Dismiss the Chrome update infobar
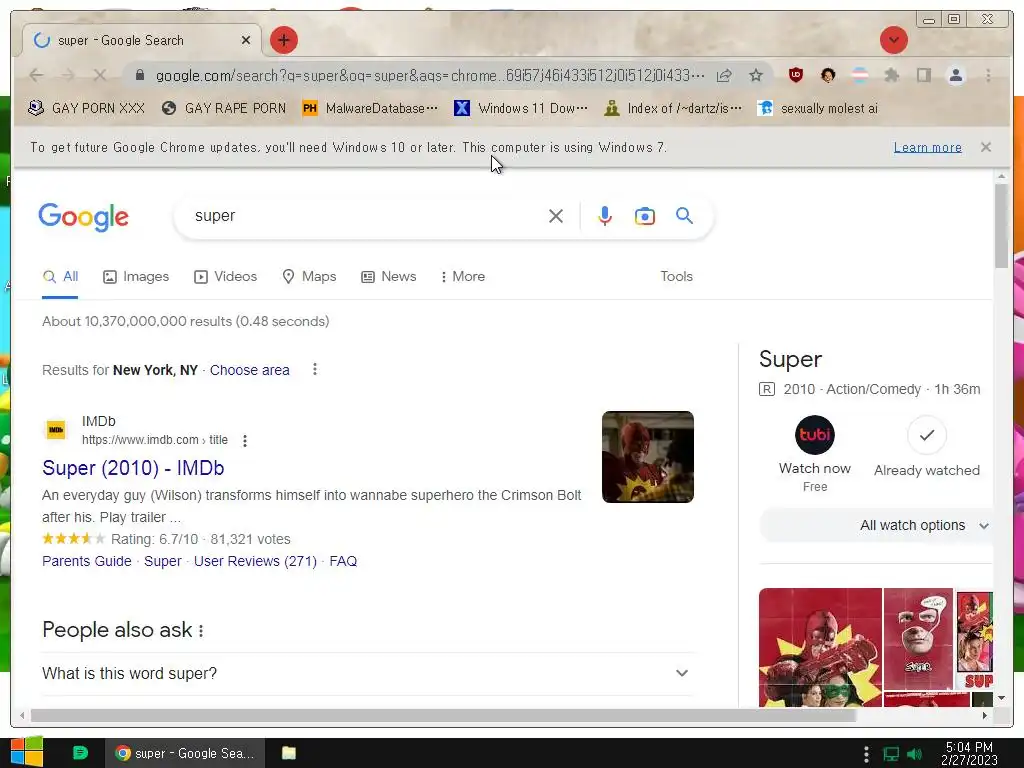This screenshot has width=1024, height=768. pyautogui.click(x=985, y=148)
